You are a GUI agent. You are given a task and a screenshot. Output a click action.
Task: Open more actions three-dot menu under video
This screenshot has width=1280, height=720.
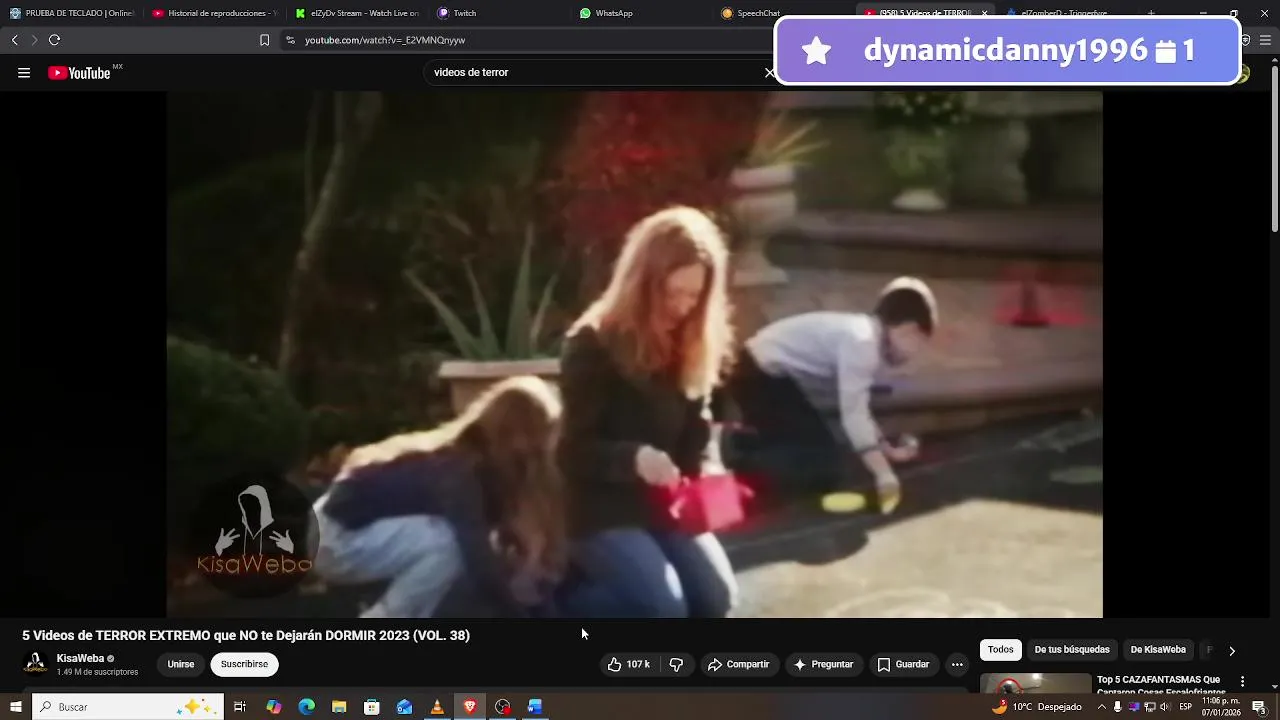(957, 664)
